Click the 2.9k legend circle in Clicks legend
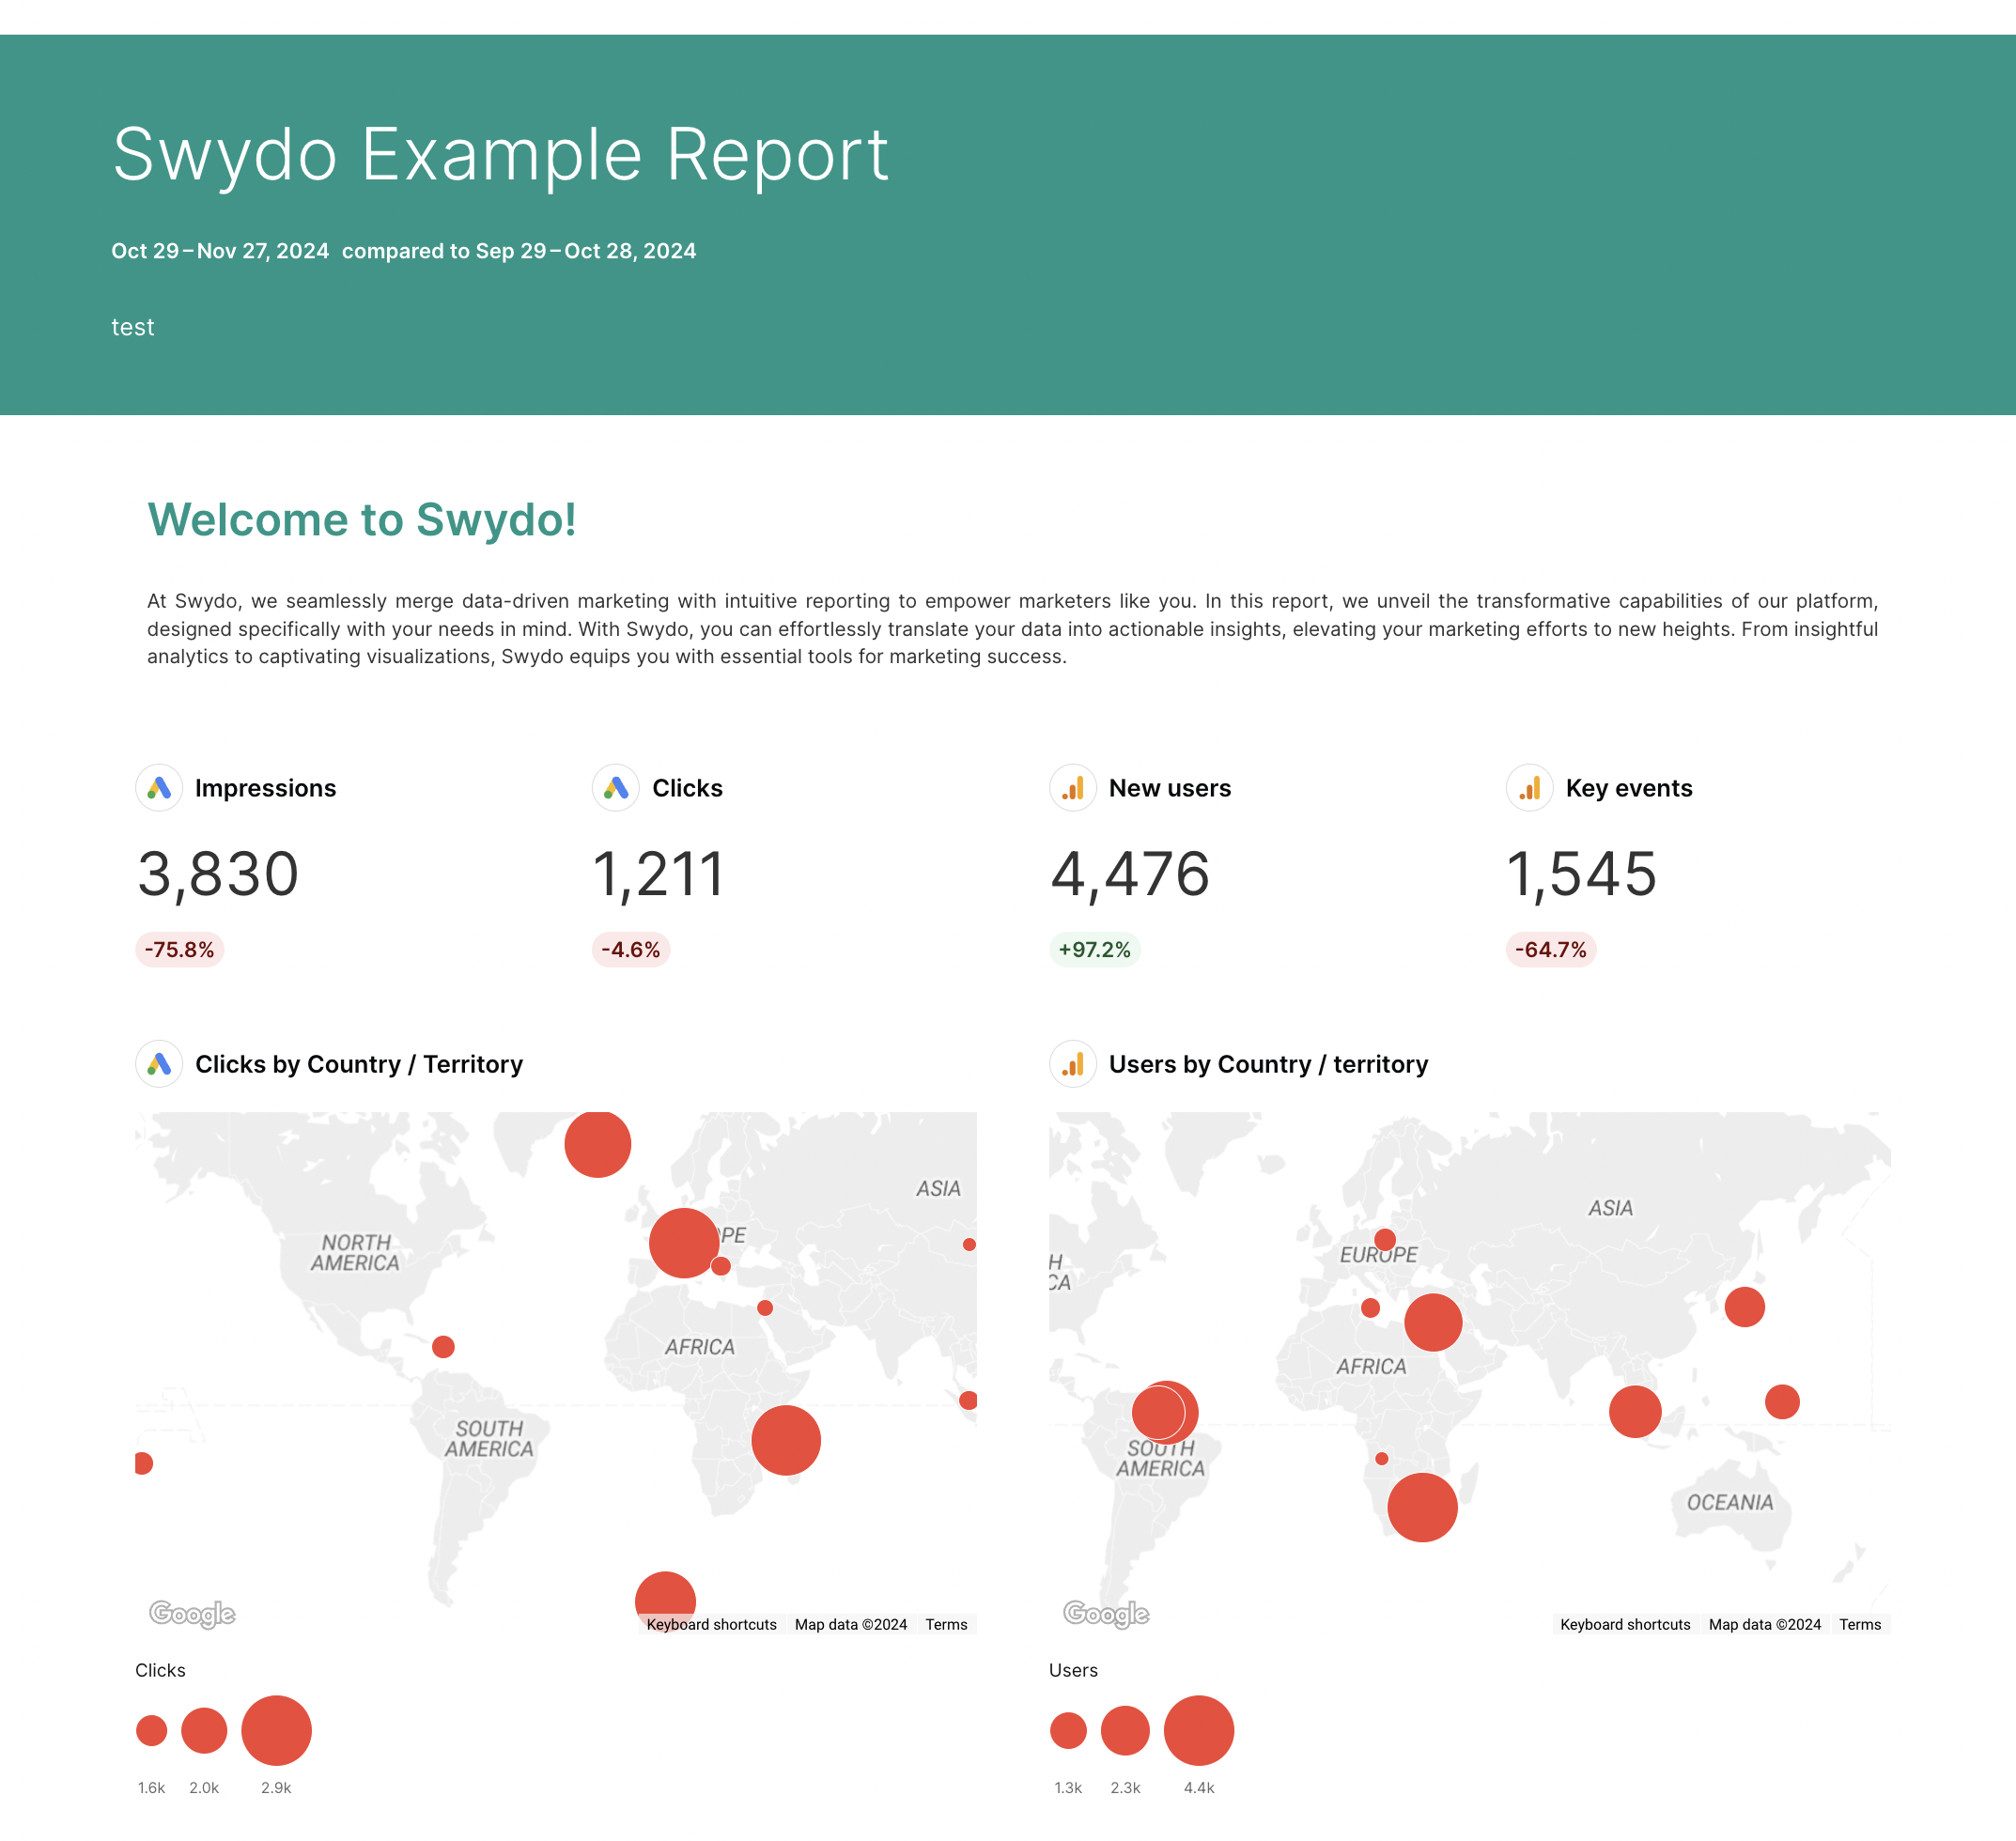2016x1841 pixels. tap(276, 1730)
